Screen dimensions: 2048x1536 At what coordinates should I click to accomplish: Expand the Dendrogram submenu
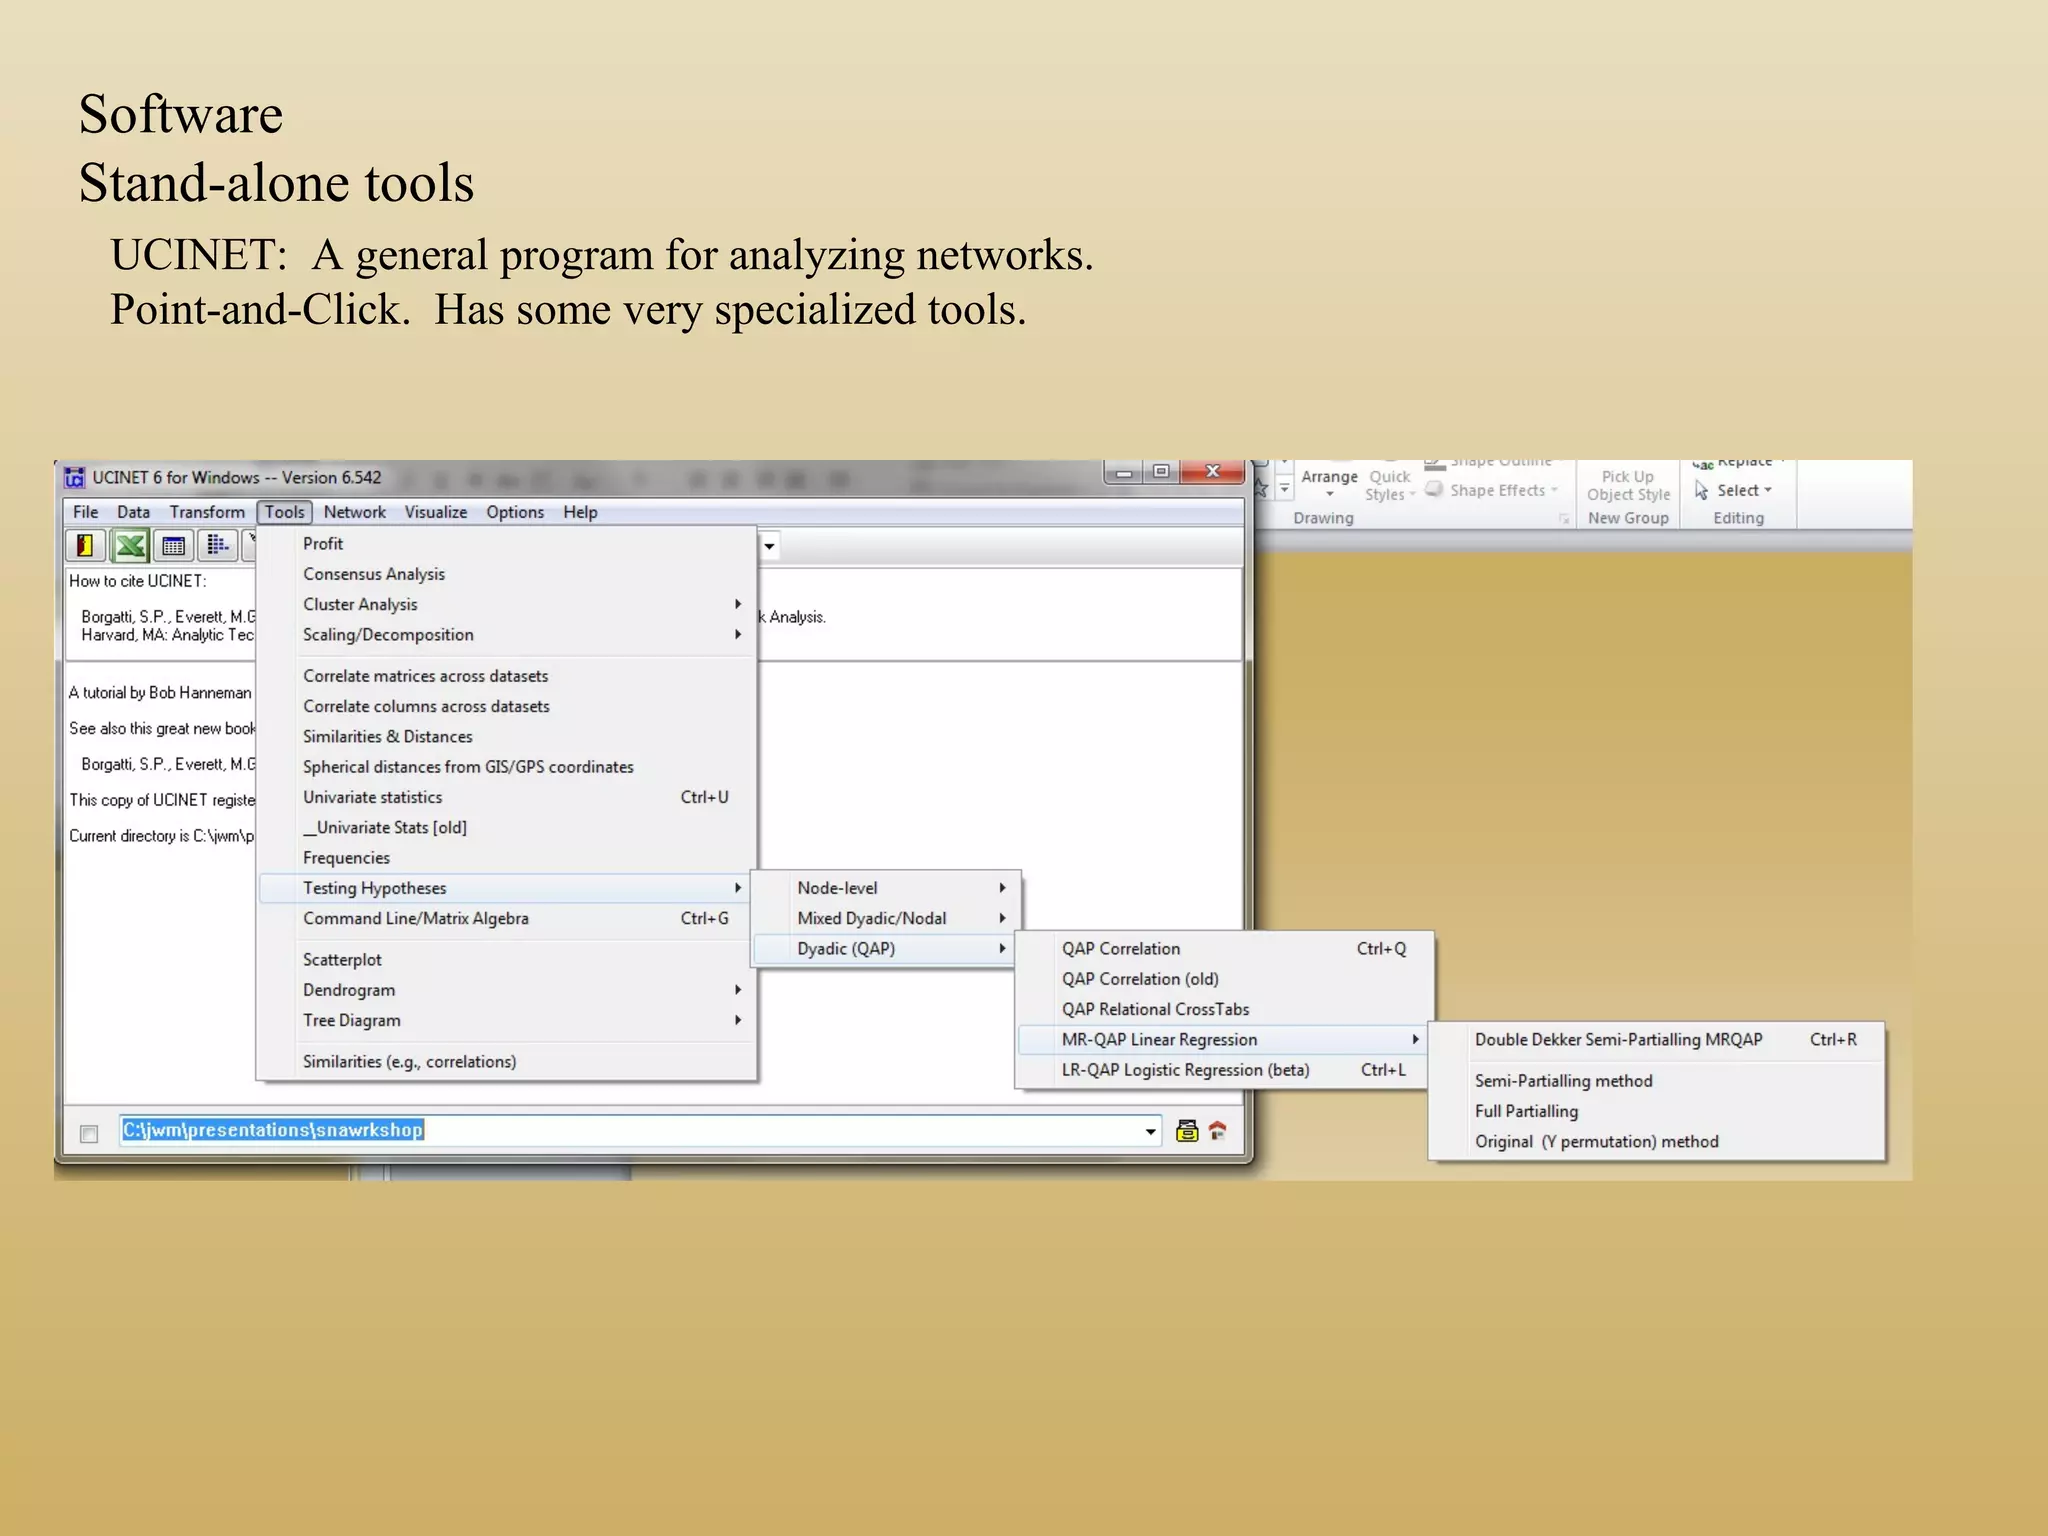506,990
